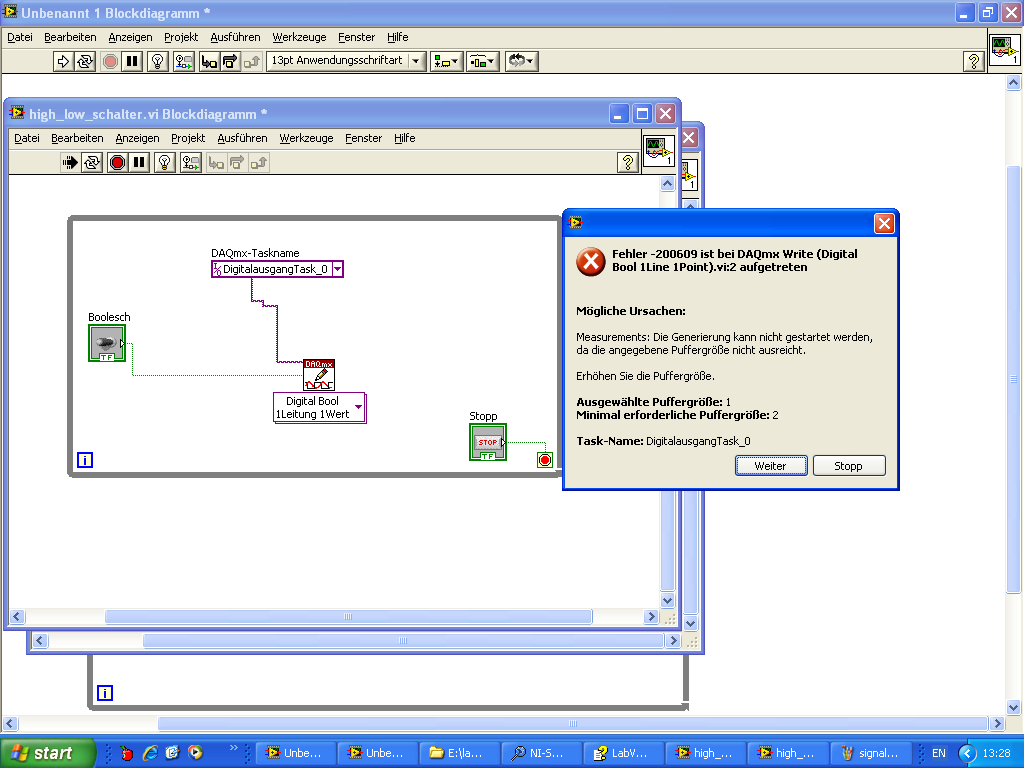Image resolution: width=1024 pixels, height=768 pixels.
Task: Click Run Continuously in high_low_schalter toolbar
Action: click(92, 163)
